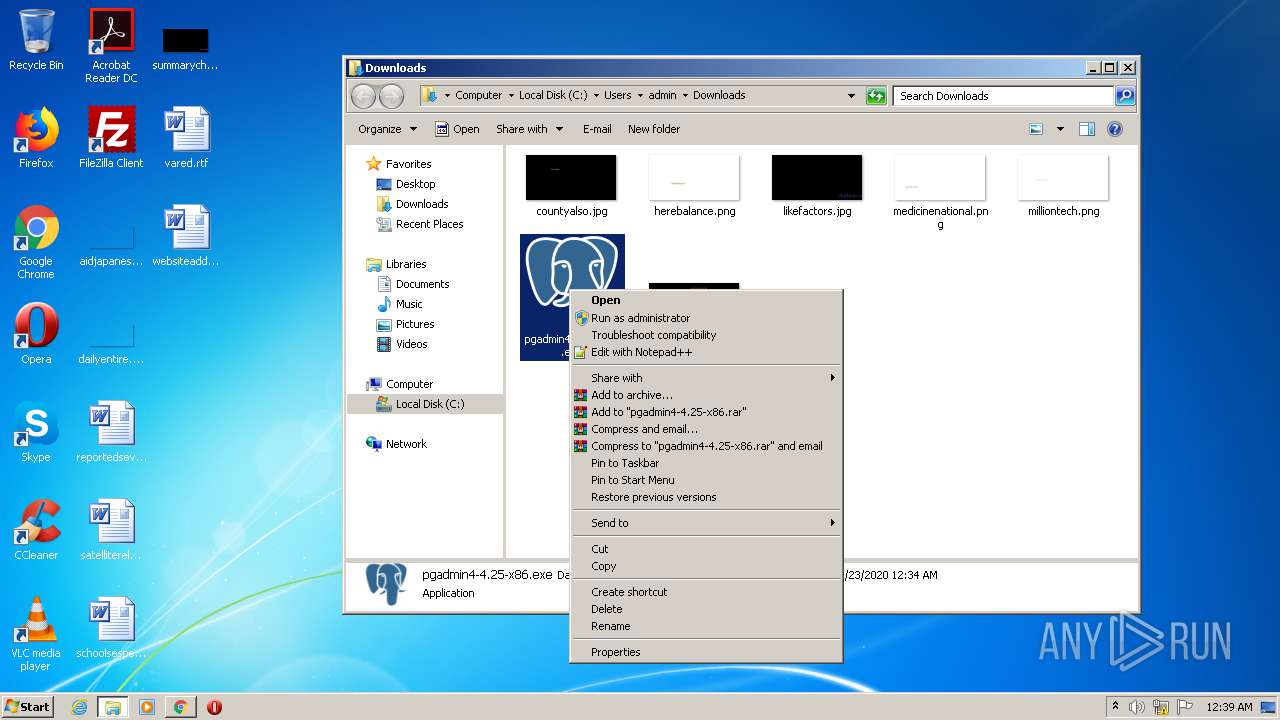
Task: Choose Open in the context menu
Action: point(706,300)
